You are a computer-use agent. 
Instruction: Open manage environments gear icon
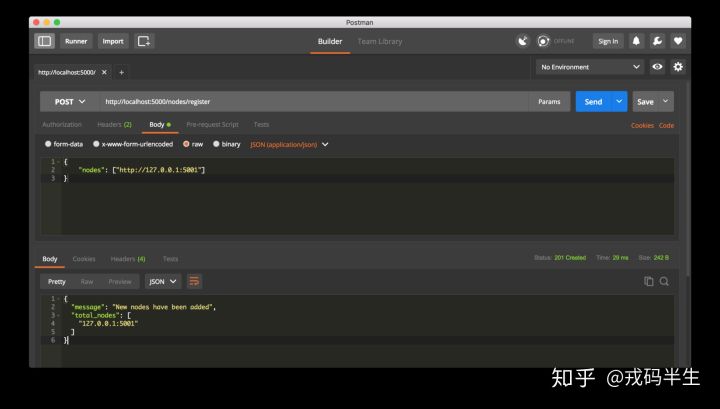(678, 67)
